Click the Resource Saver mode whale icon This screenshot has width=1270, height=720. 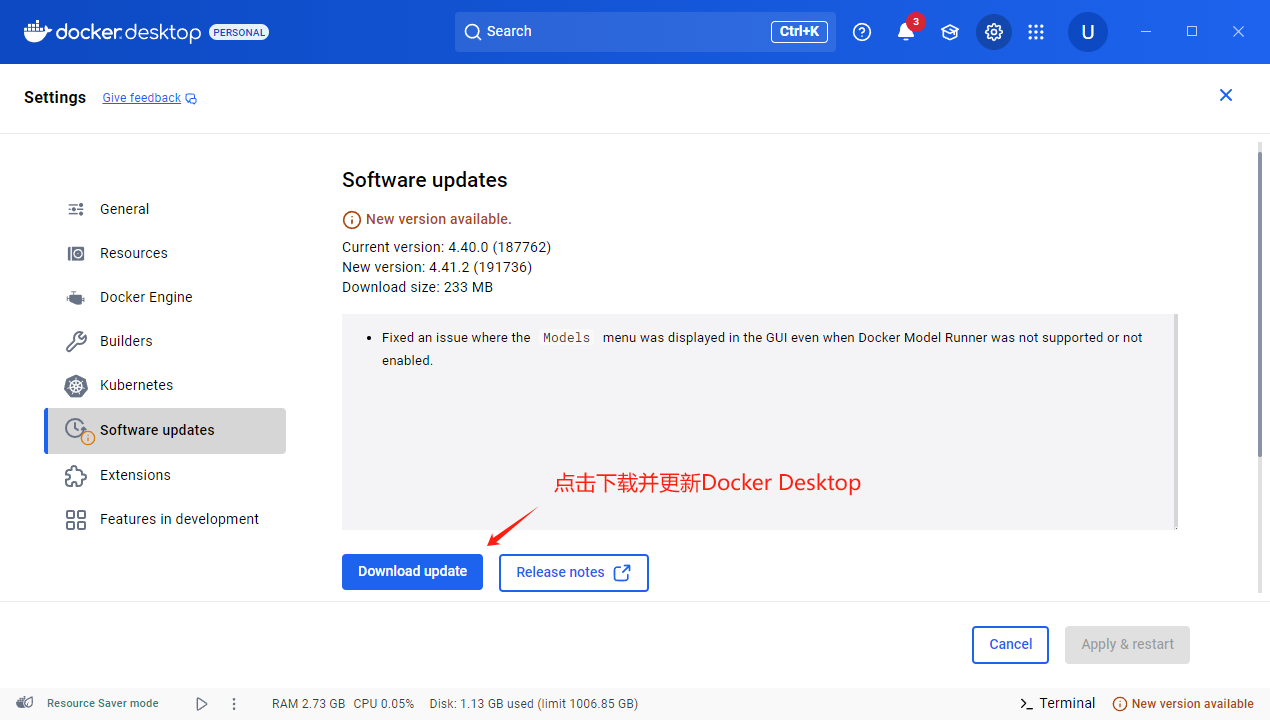click(x=26, y=703)
